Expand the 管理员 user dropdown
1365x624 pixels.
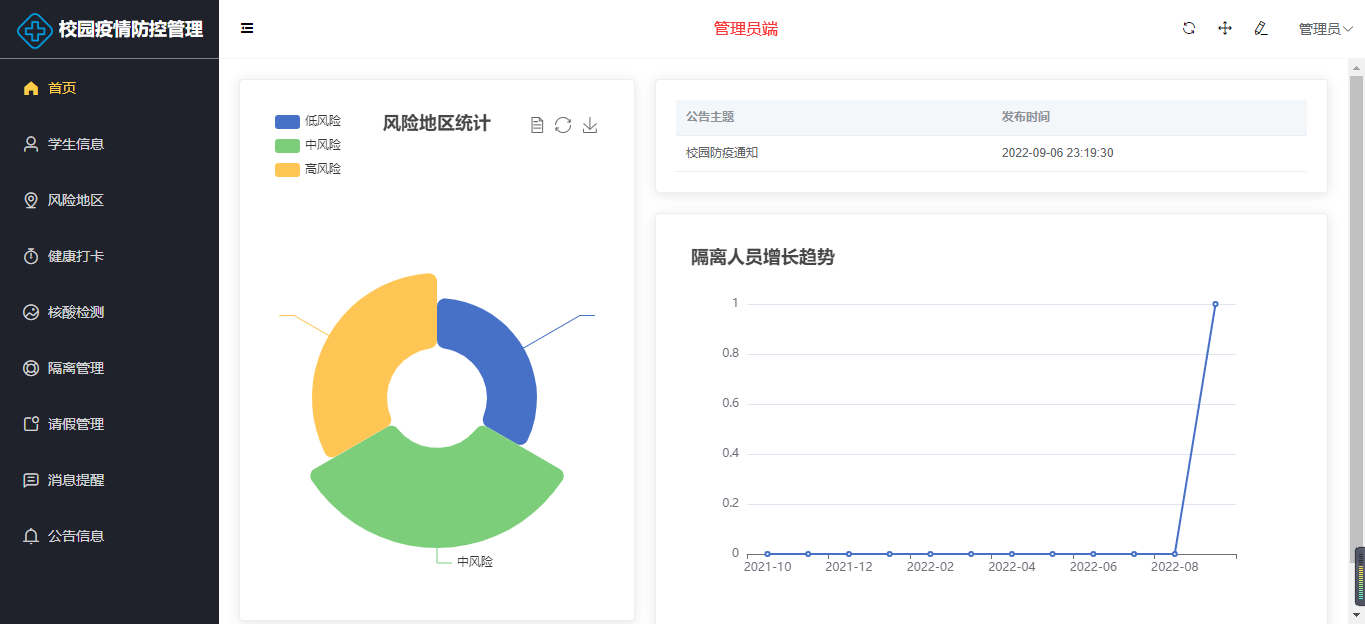1325,29
